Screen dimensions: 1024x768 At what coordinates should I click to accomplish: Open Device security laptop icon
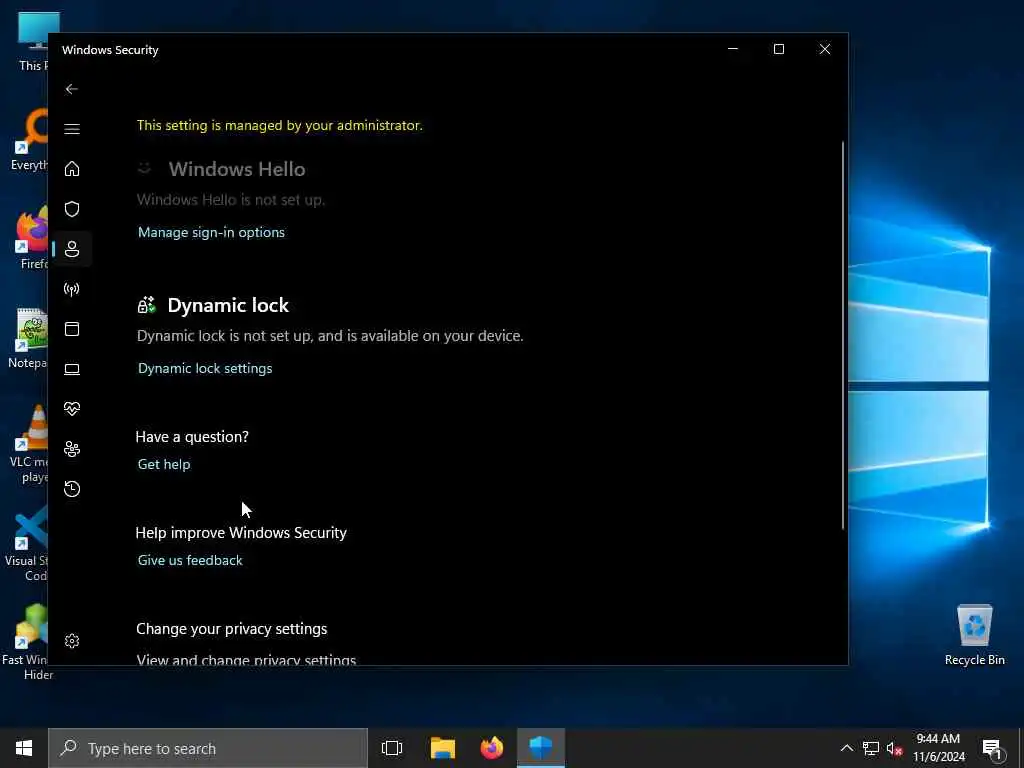click(72, 369)
